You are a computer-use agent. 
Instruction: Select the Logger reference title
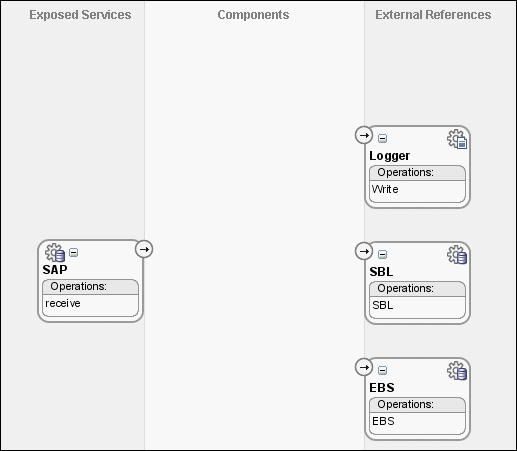[x=390, y=156]
